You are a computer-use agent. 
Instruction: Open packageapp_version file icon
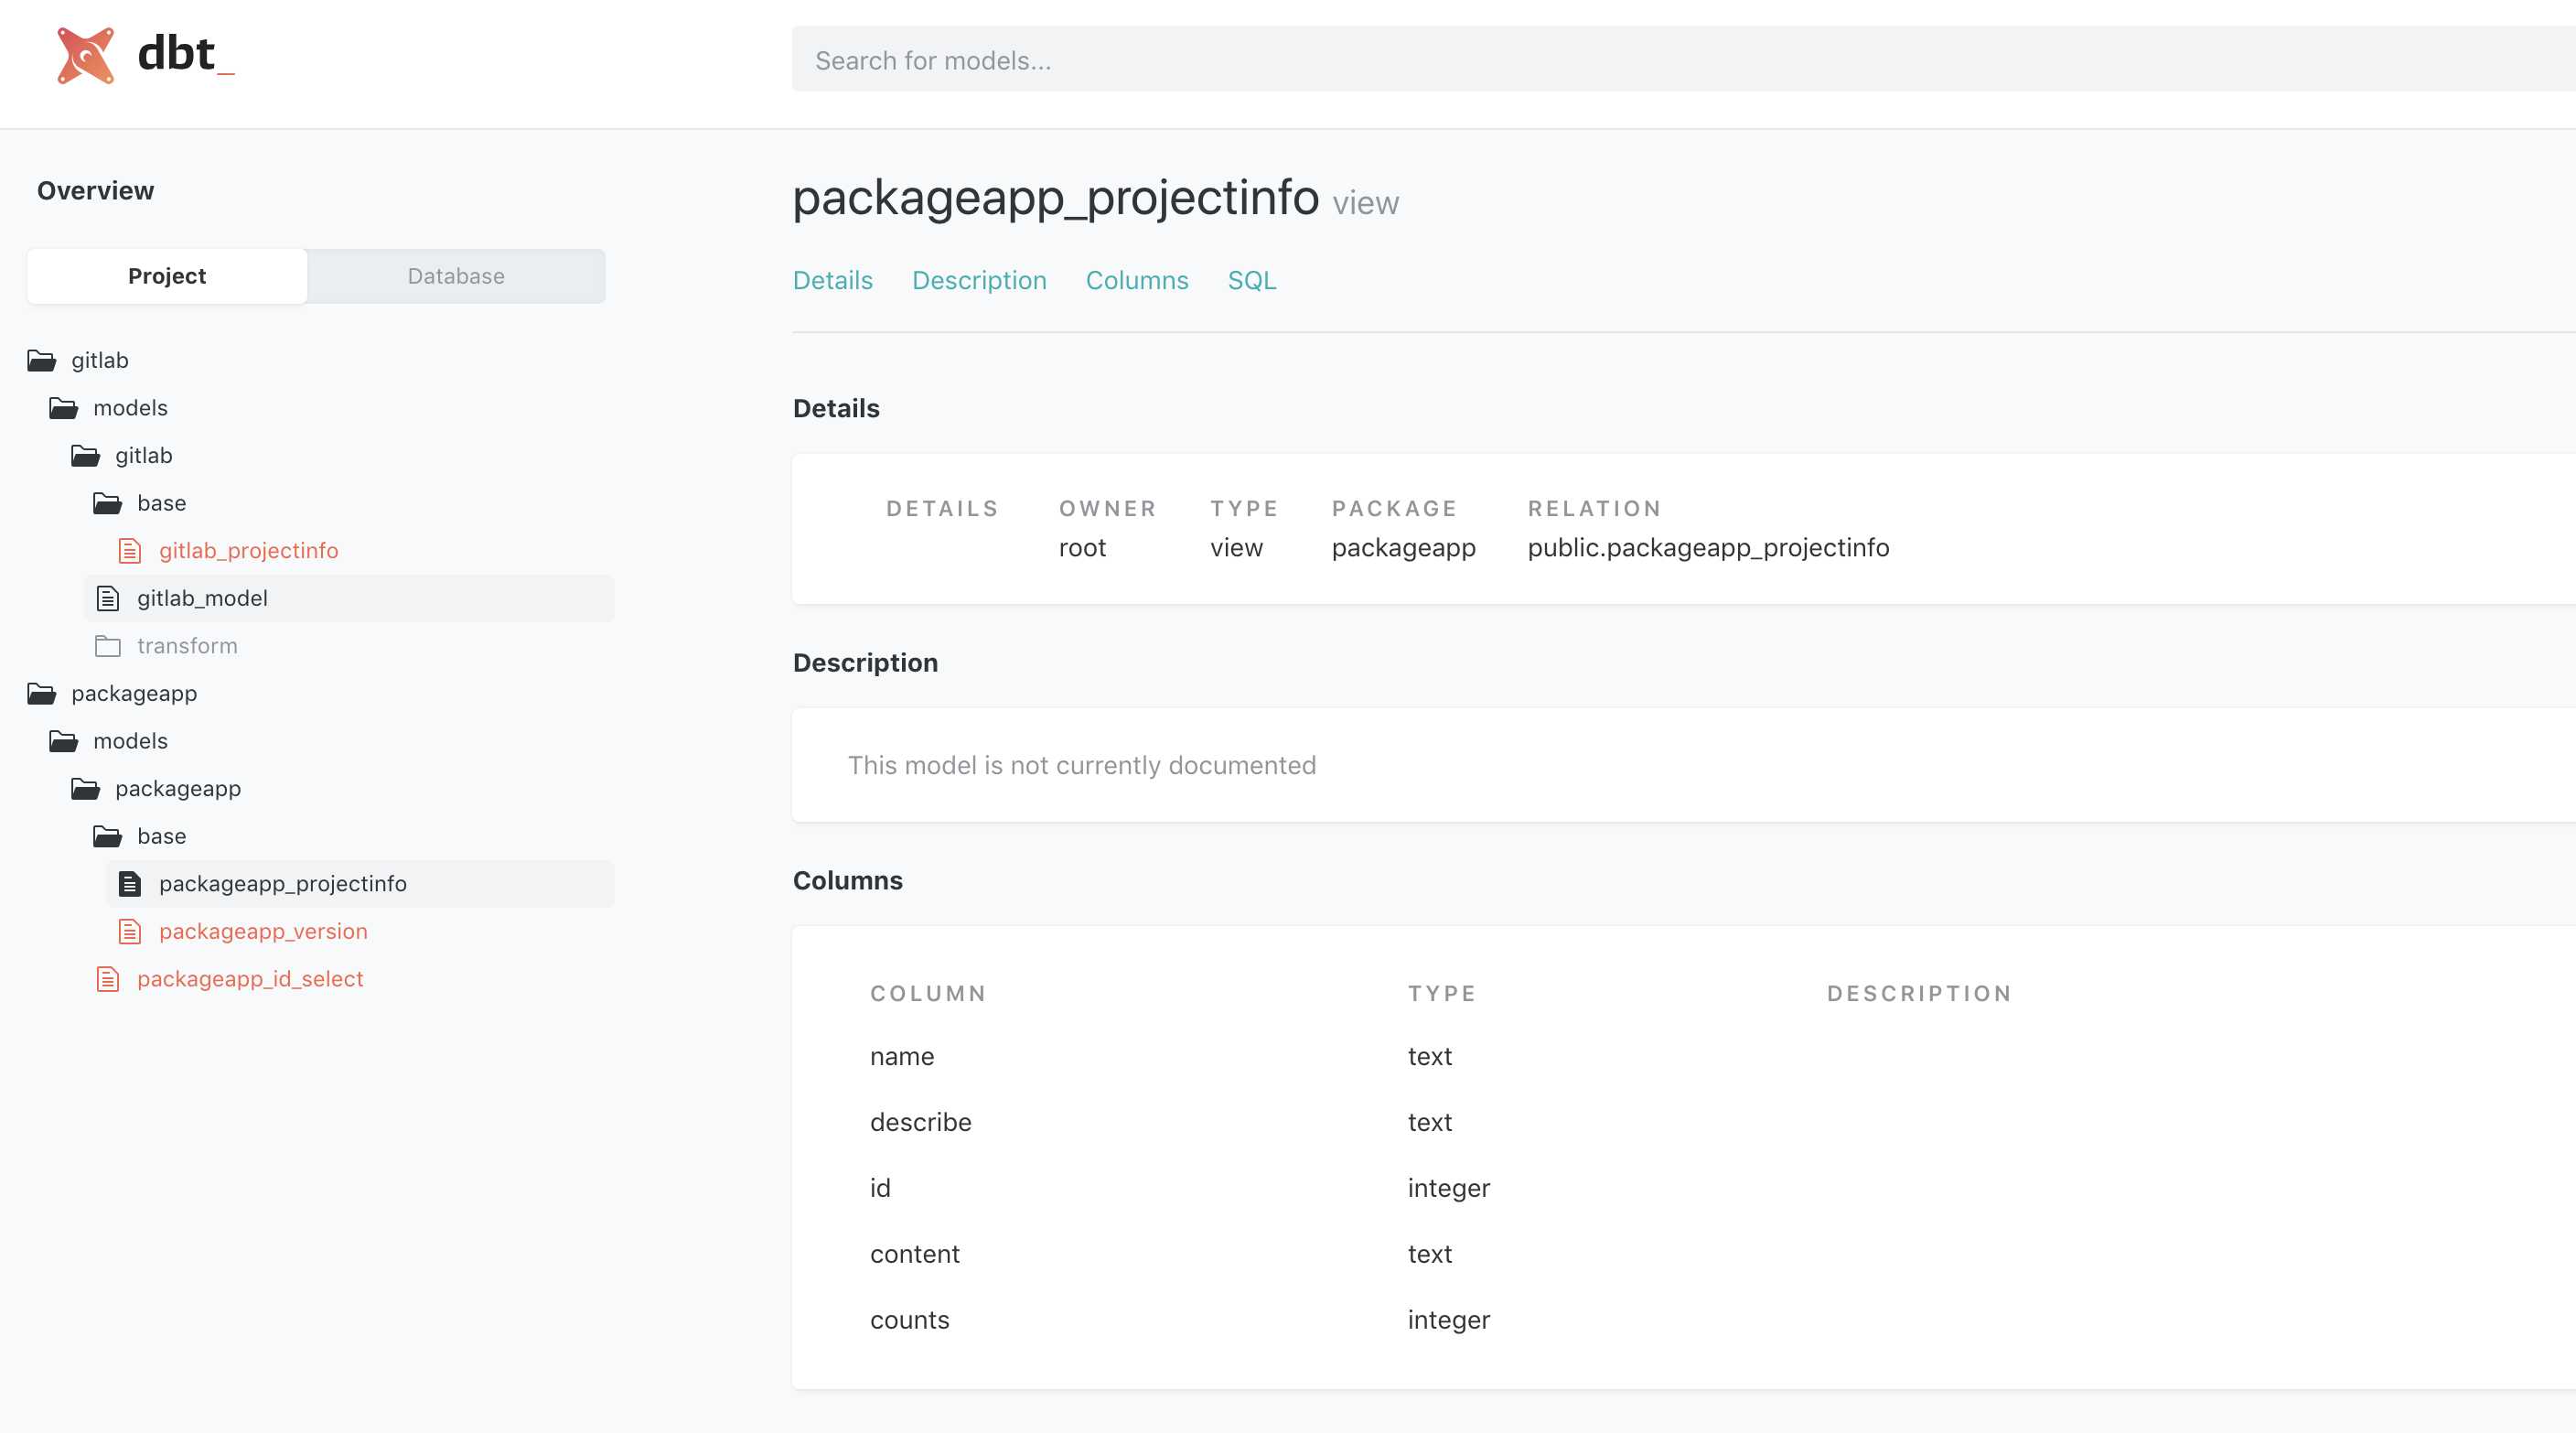[x=129, y=931]
